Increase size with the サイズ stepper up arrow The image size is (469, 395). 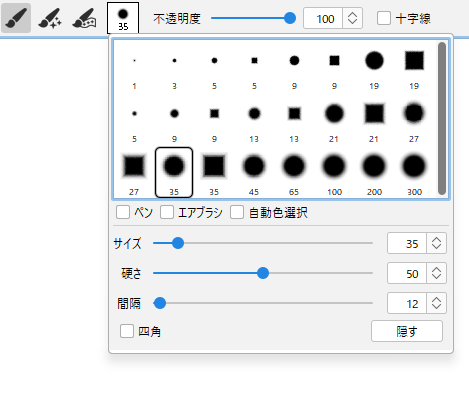(x=436, y=239)
